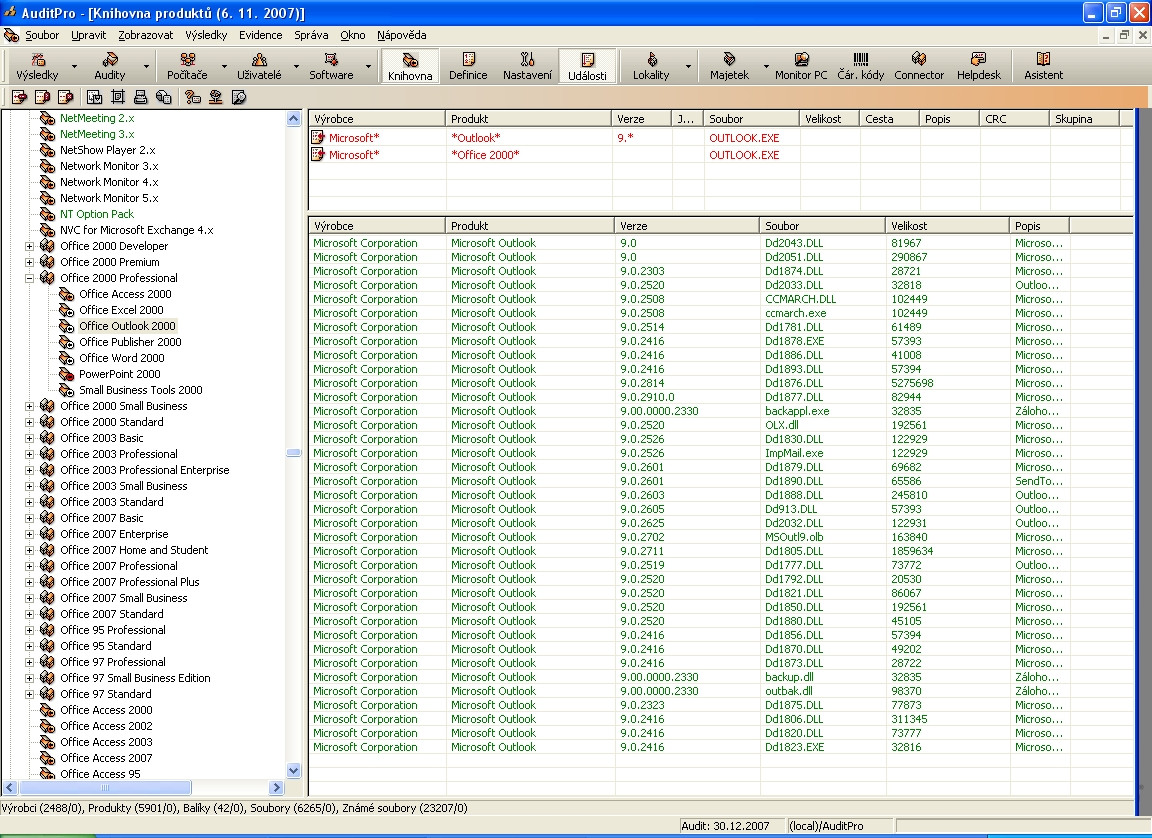This screenshot has width=1152, height=838.
Task: Start the Asistent wizard
Action: tap(1043, 66)
